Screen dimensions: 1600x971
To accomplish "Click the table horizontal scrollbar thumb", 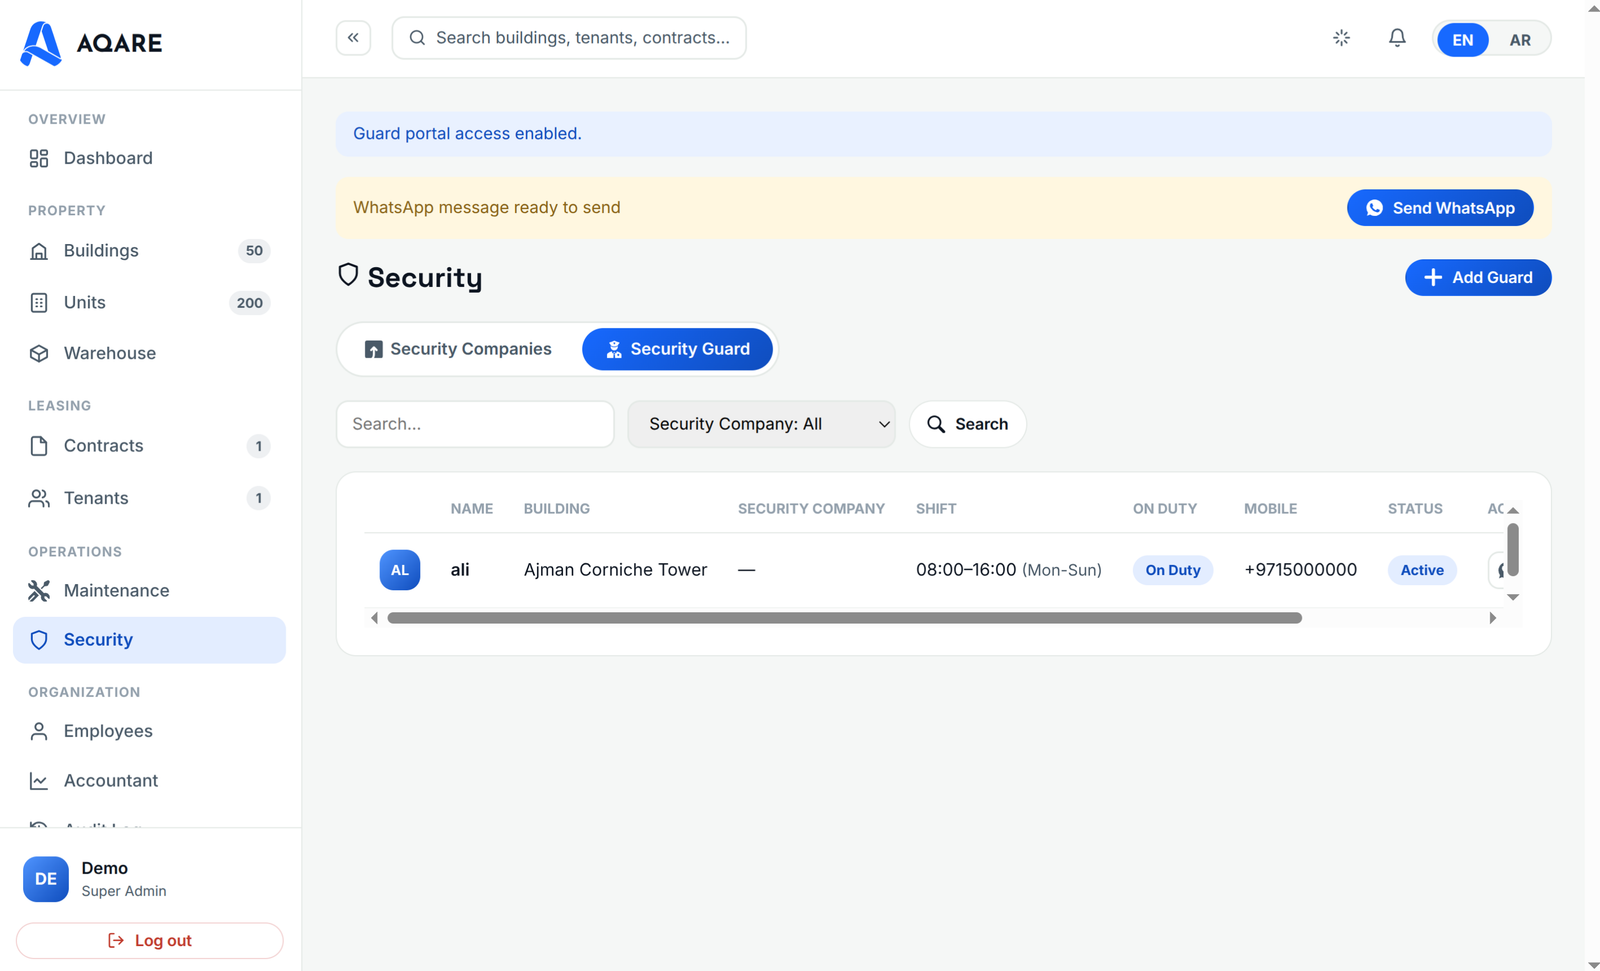I will pyautogui.click(x=845, y=618).
